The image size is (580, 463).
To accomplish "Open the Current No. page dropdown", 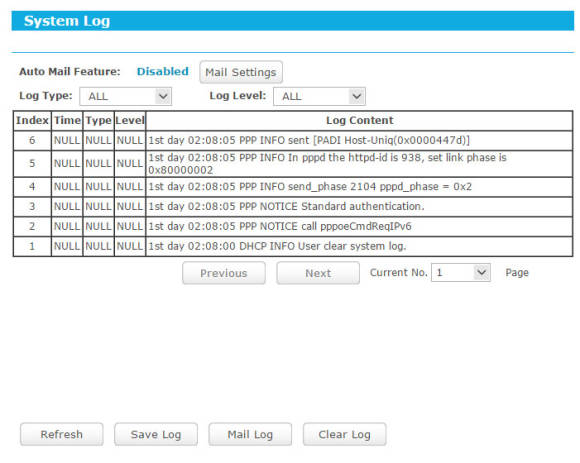I will pyautogui.click(x=461, y=273).
